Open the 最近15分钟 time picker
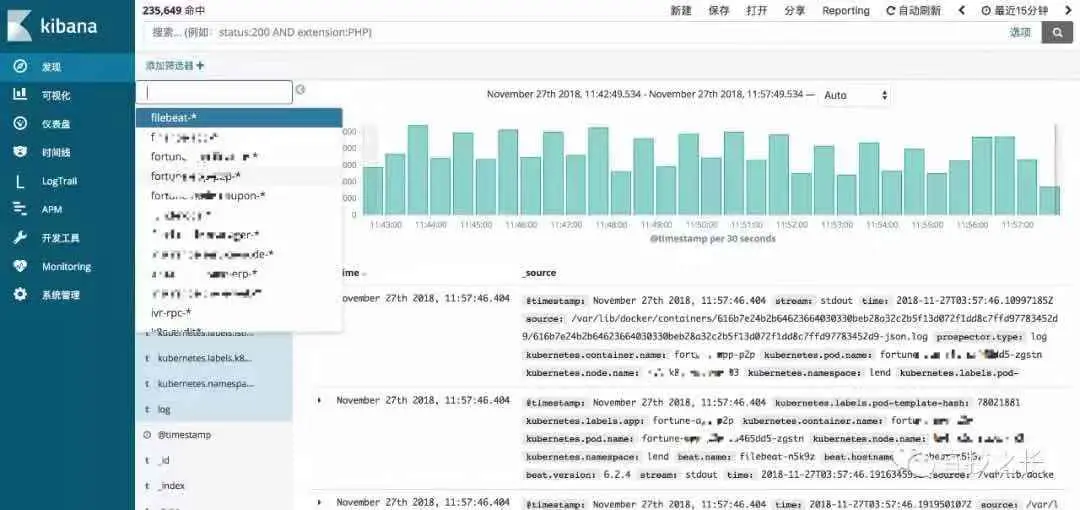Screen dimensions: 1080x510 pos(1015,10)
